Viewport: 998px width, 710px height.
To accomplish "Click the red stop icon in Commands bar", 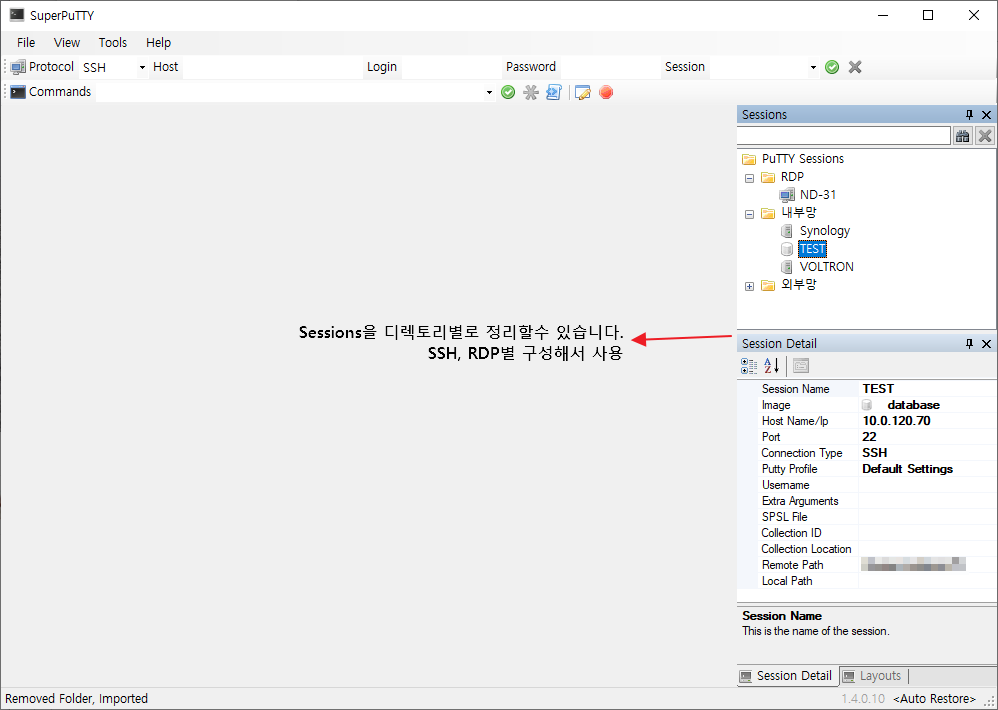I will [x=606, y=93].
